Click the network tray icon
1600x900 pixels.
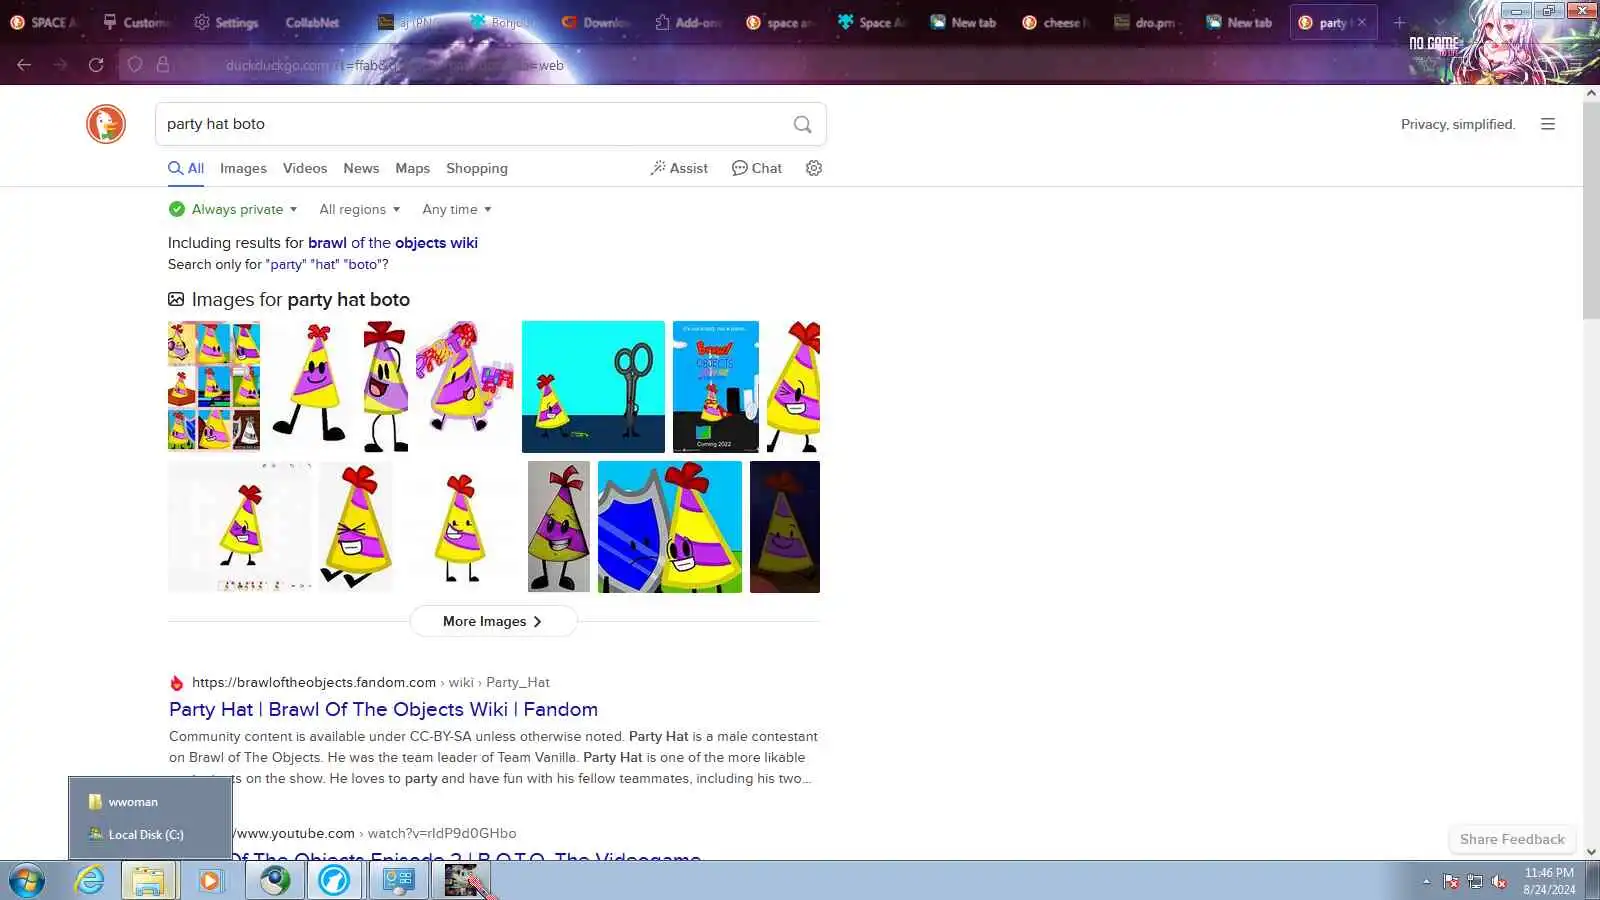pos(1475,881)
